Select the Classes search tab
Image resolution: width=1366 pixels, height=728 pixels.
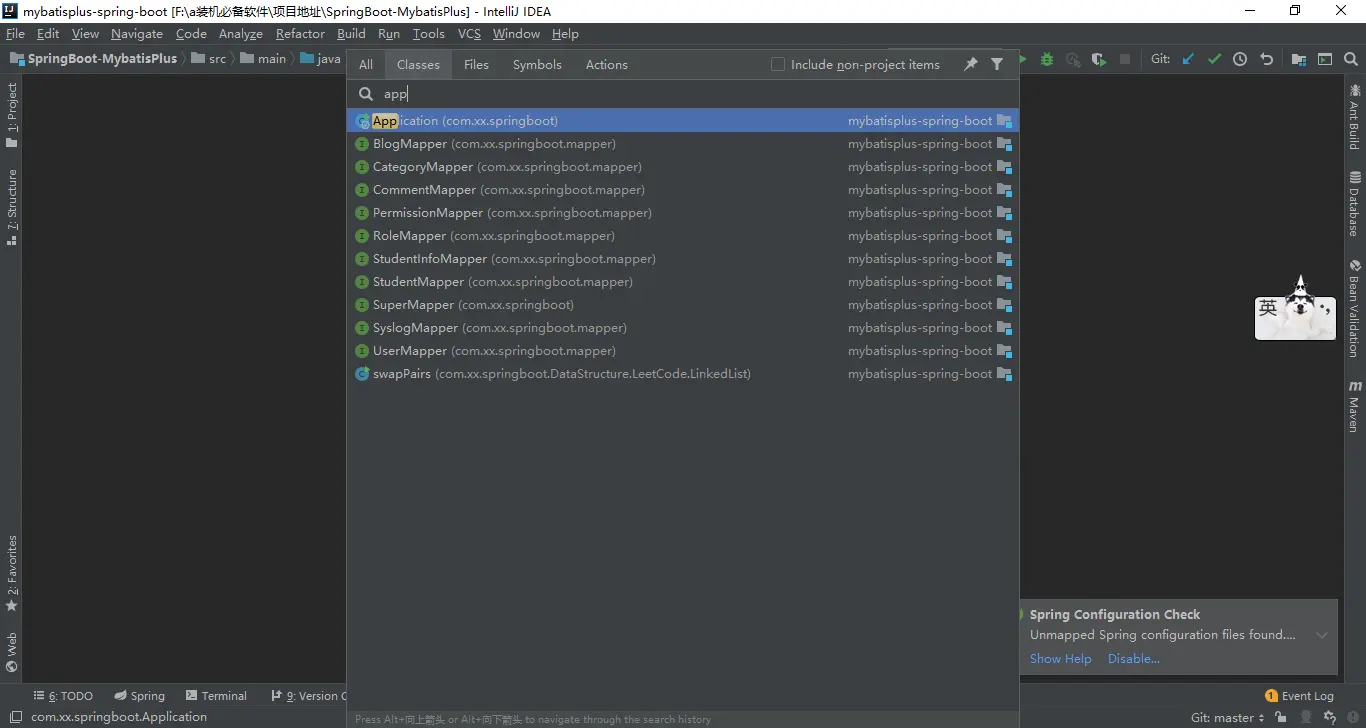click(x=418, y=64)
